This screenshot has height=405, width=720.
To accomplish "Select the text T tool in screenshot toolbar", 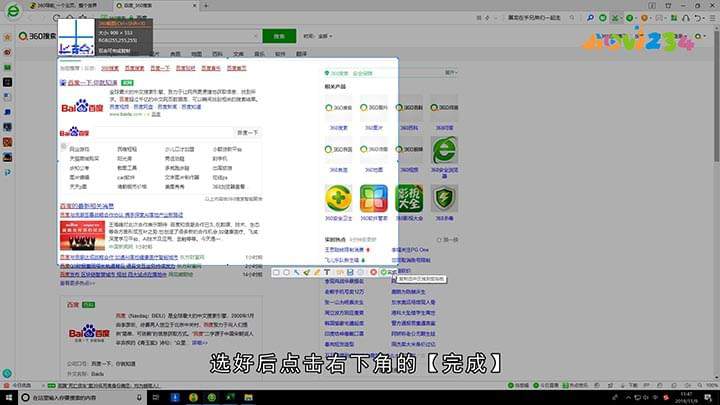I will (327, 272).
